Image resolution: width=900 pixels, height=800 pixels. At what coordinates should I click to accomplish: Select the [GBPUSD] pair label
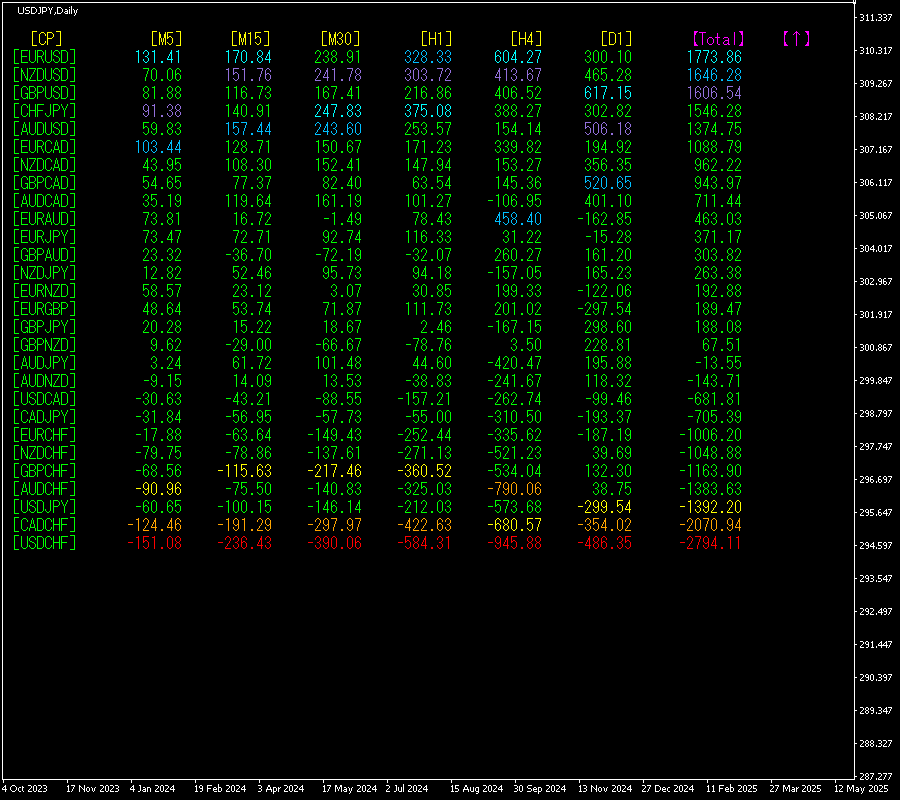44,93
